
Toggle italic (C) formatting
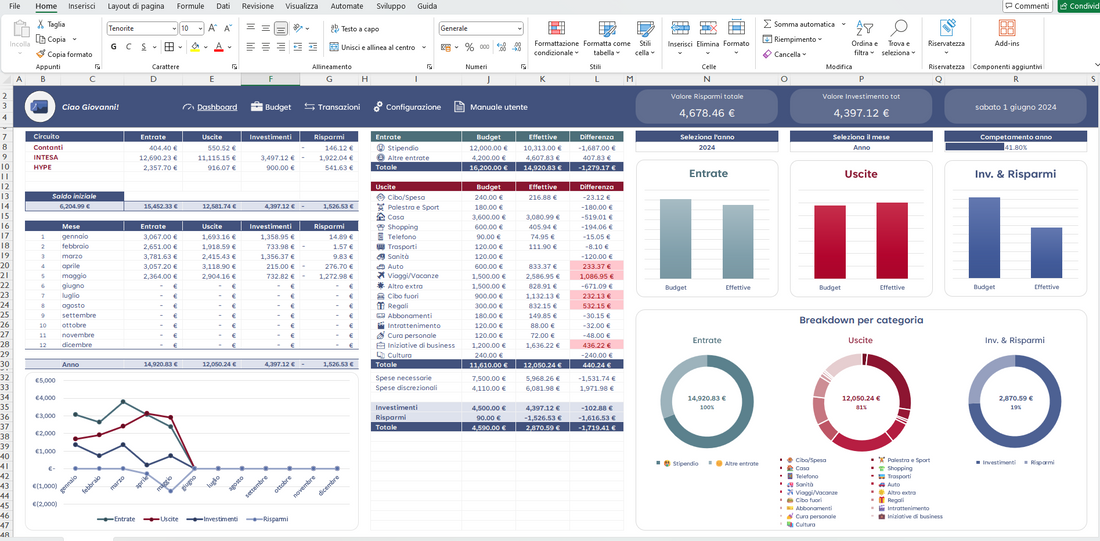point(127,47)
